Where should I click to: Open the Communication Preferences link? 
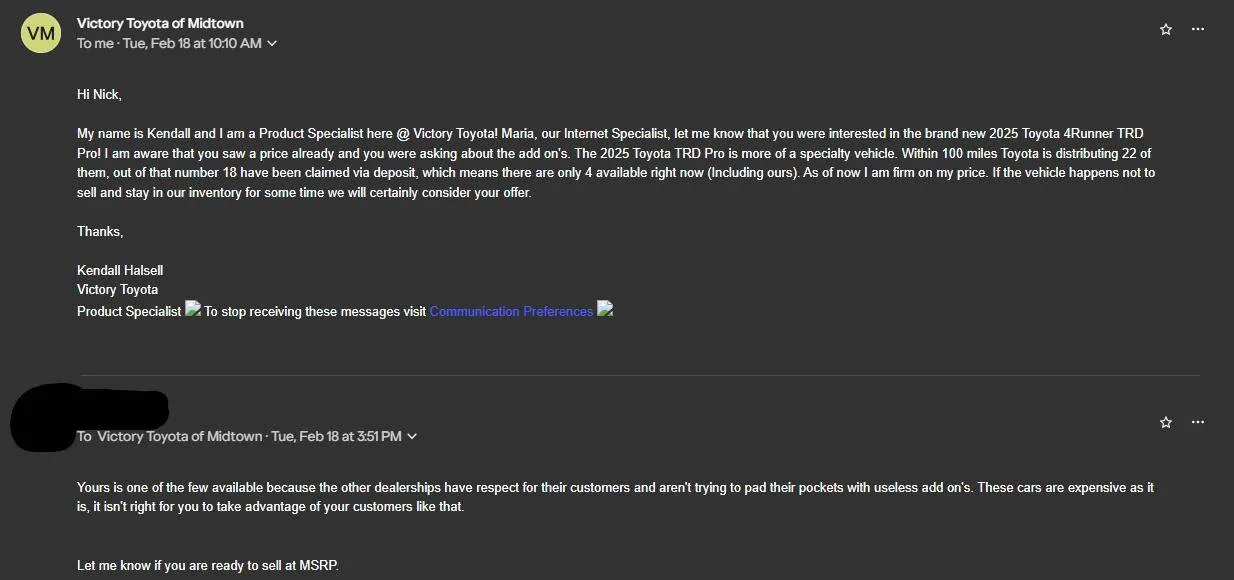(511, 312)
